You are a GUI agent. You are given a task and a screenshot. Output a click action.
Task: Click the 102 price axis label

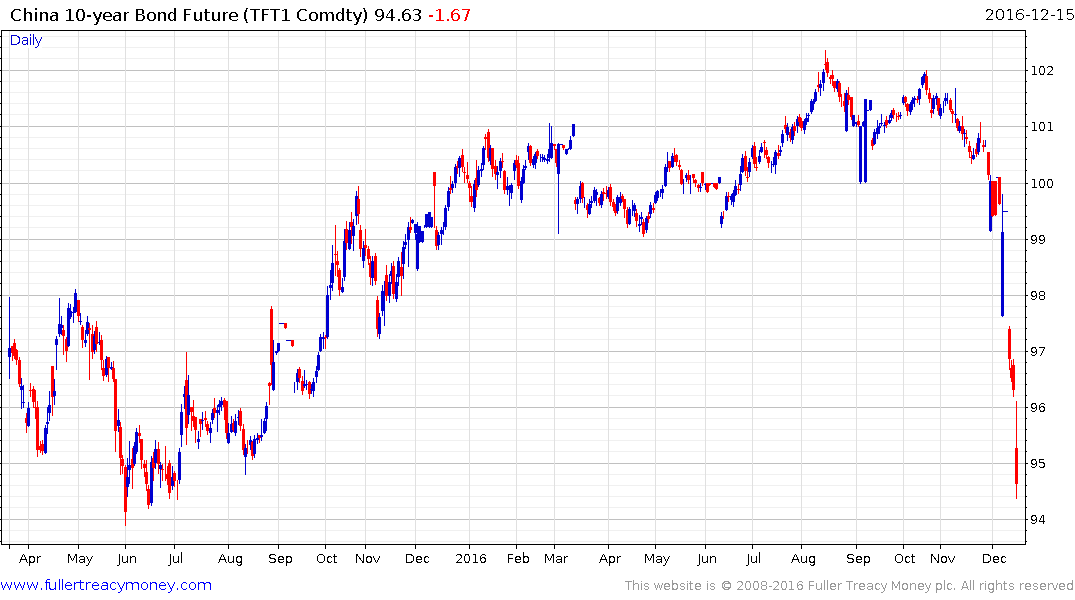click(1041, 71)
